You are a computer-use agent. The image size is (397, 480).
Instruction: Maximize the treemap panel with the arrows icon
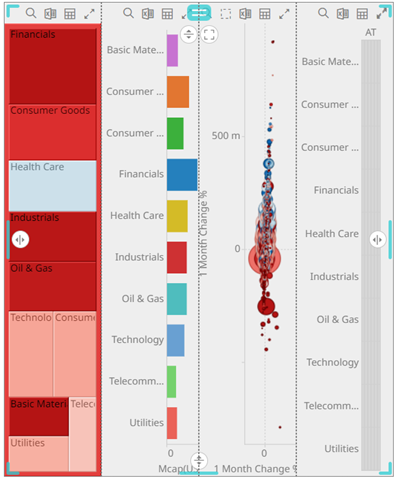coord(89,14)
